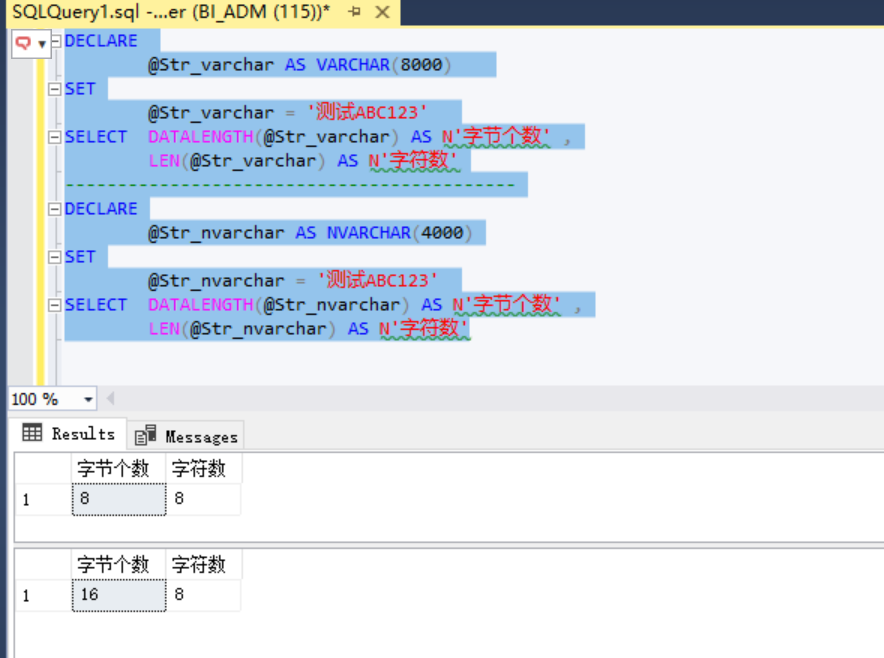Click the horizontal scroll left arrow
Viewport: 884px width, 658px height.
[x=110, y=399]
